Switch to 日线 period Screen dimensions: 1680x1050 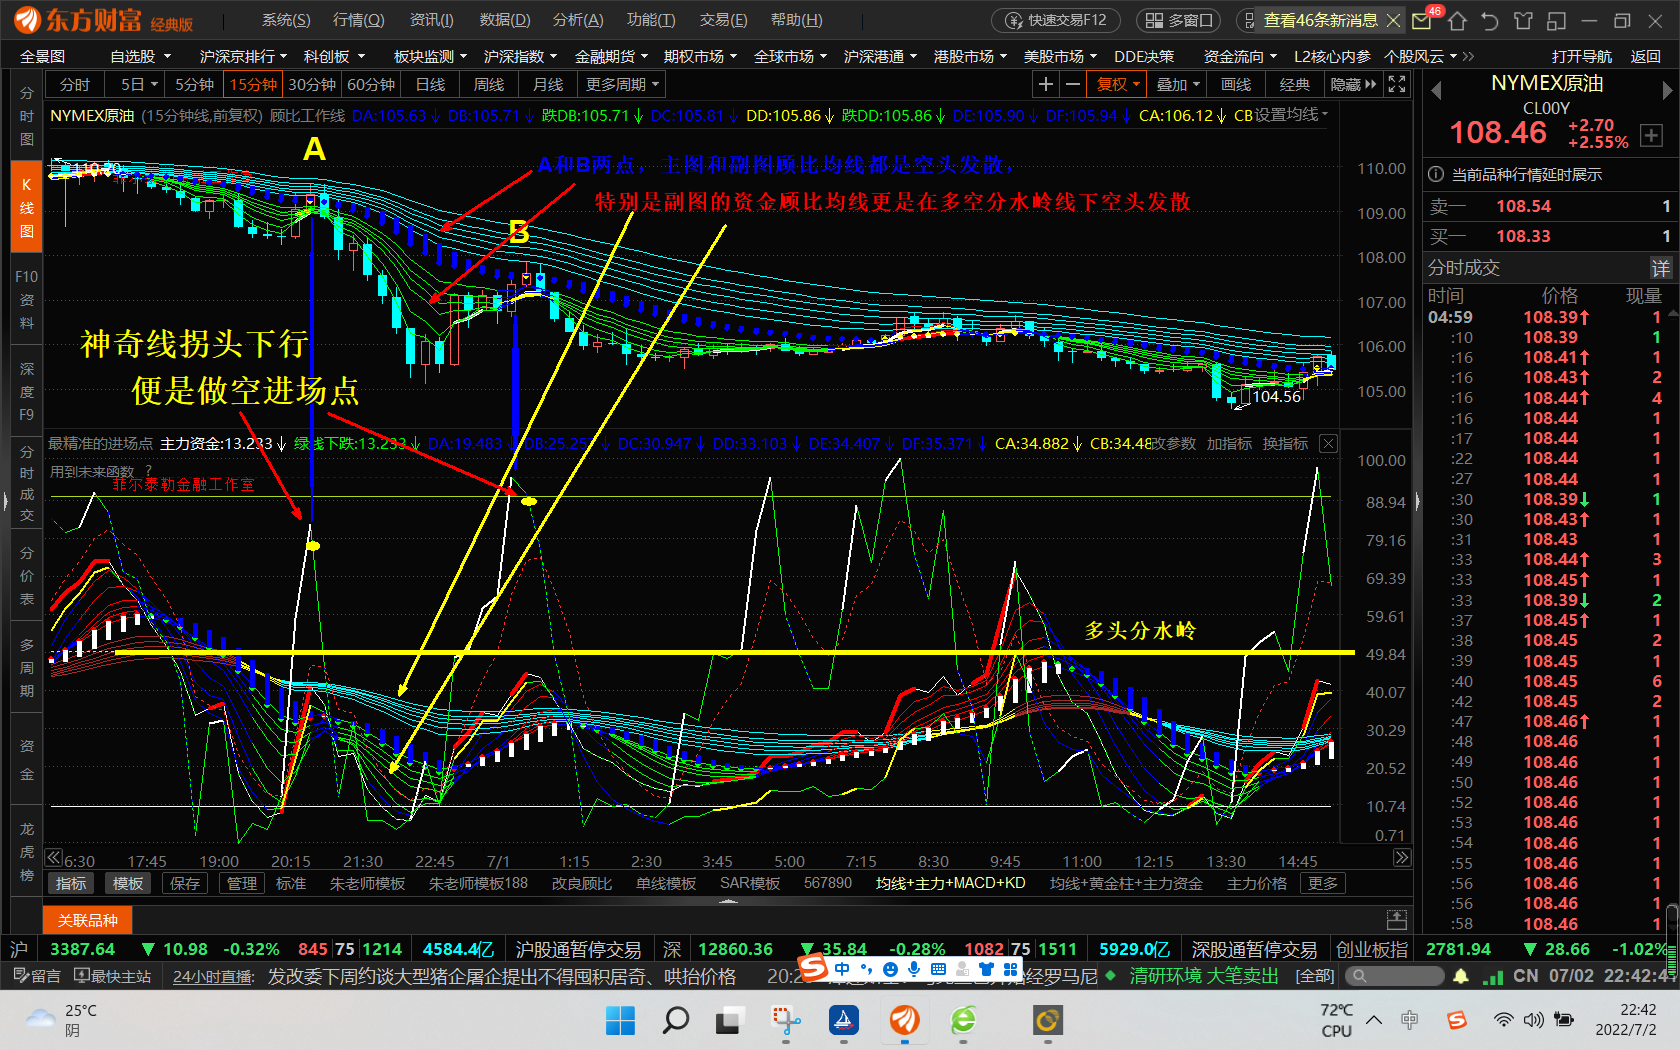431,85
